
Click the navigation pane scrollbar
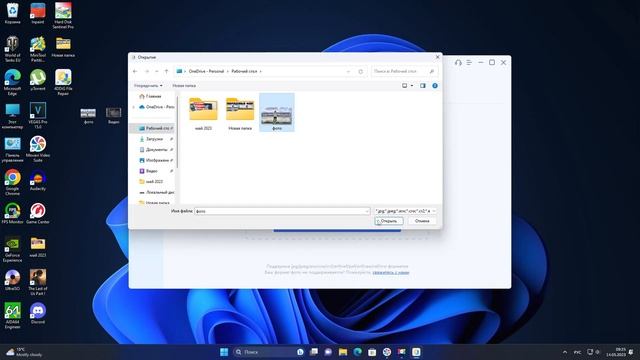click(177, 131)
